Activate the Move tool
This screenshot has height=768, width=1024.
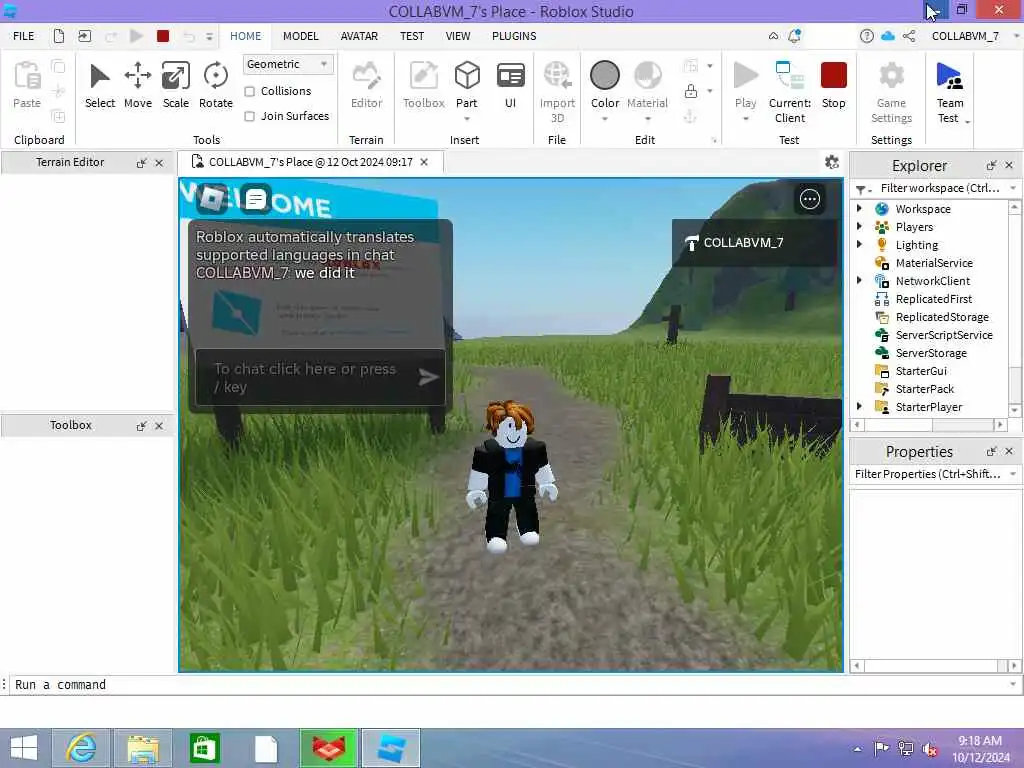pyautogui.click(x=138, y=85)
